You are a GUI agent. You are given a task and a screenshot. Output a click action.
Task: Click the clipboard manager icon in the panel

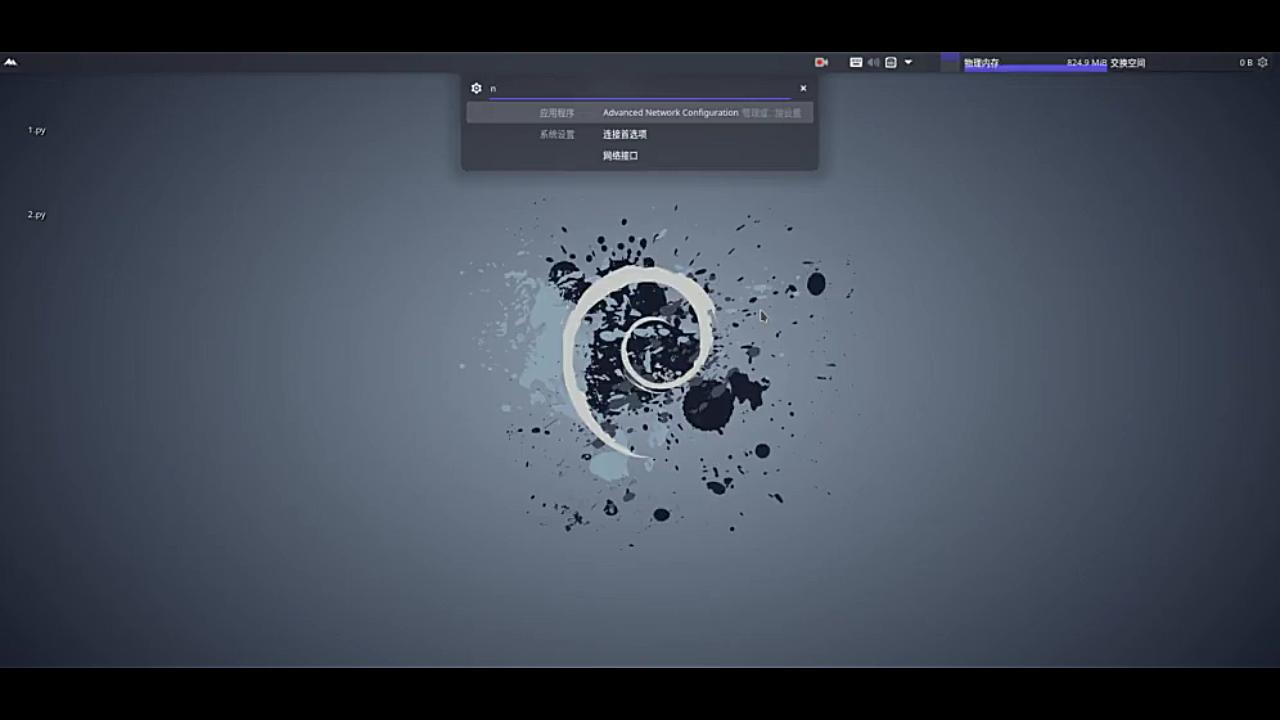coord(889,62)
